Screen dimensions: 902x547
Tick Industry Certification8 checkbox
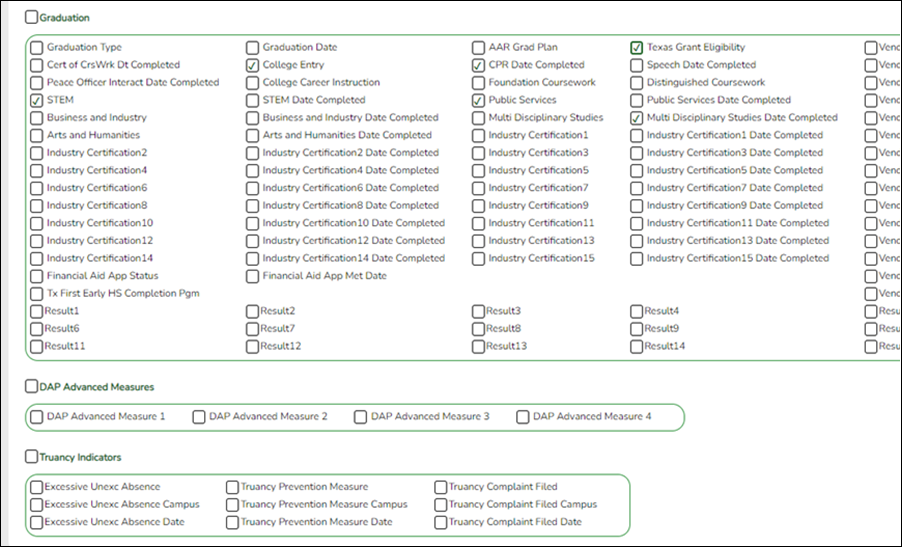tap(37, 206)
